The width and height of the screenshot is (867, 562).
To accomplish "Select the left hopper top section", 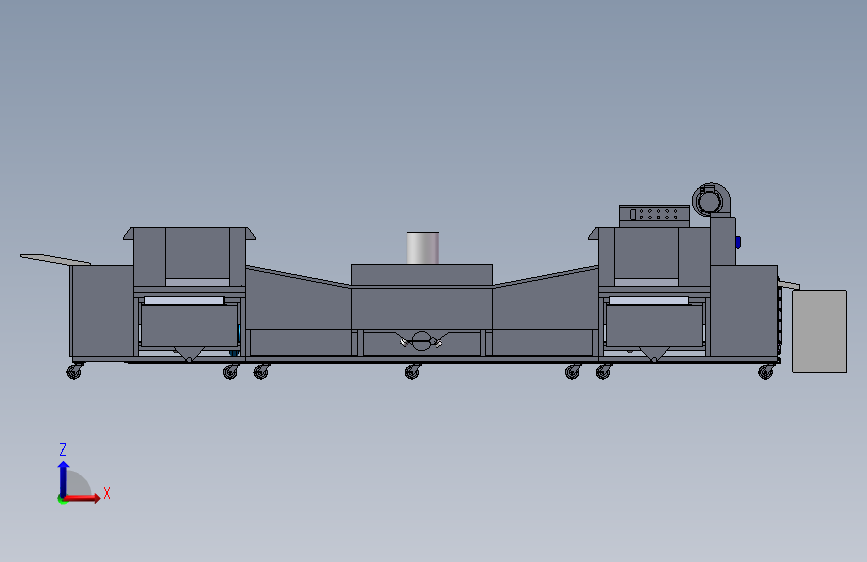I will pos(189,256).
